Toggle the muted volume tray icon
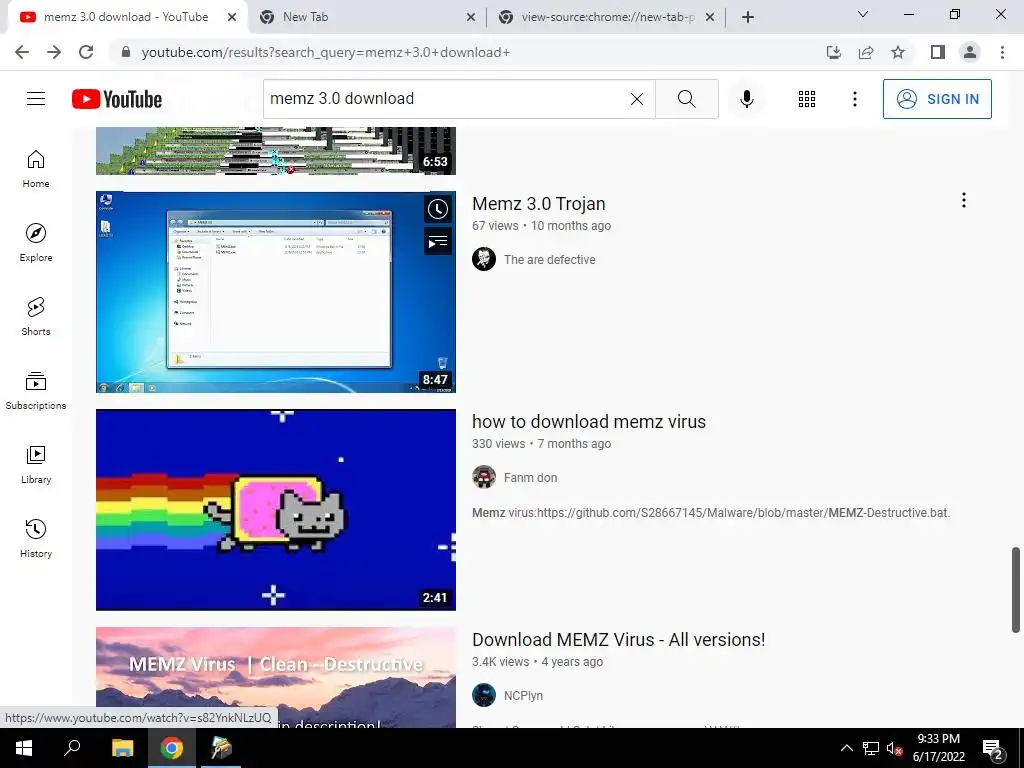 (895, 749)
